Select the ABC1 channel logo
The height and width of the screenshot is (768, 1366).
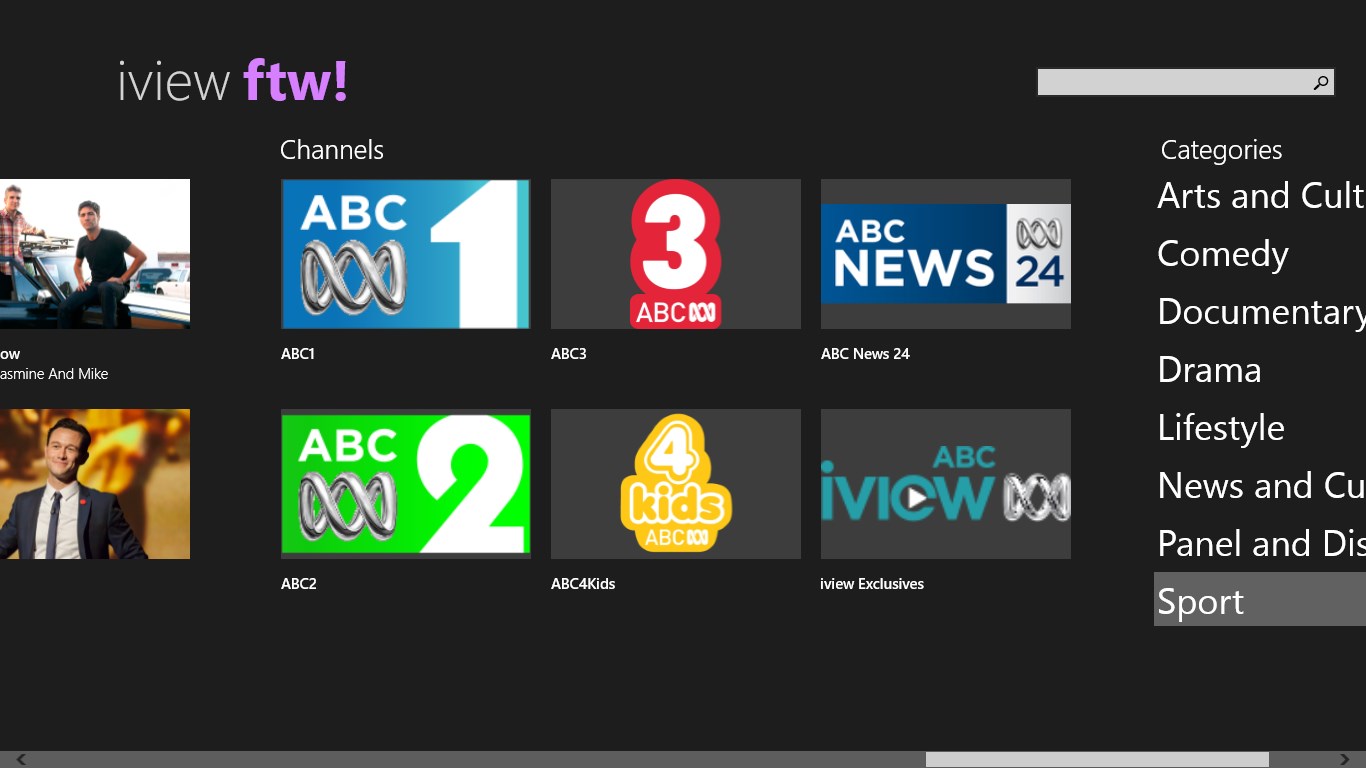[x=405, y=254]
